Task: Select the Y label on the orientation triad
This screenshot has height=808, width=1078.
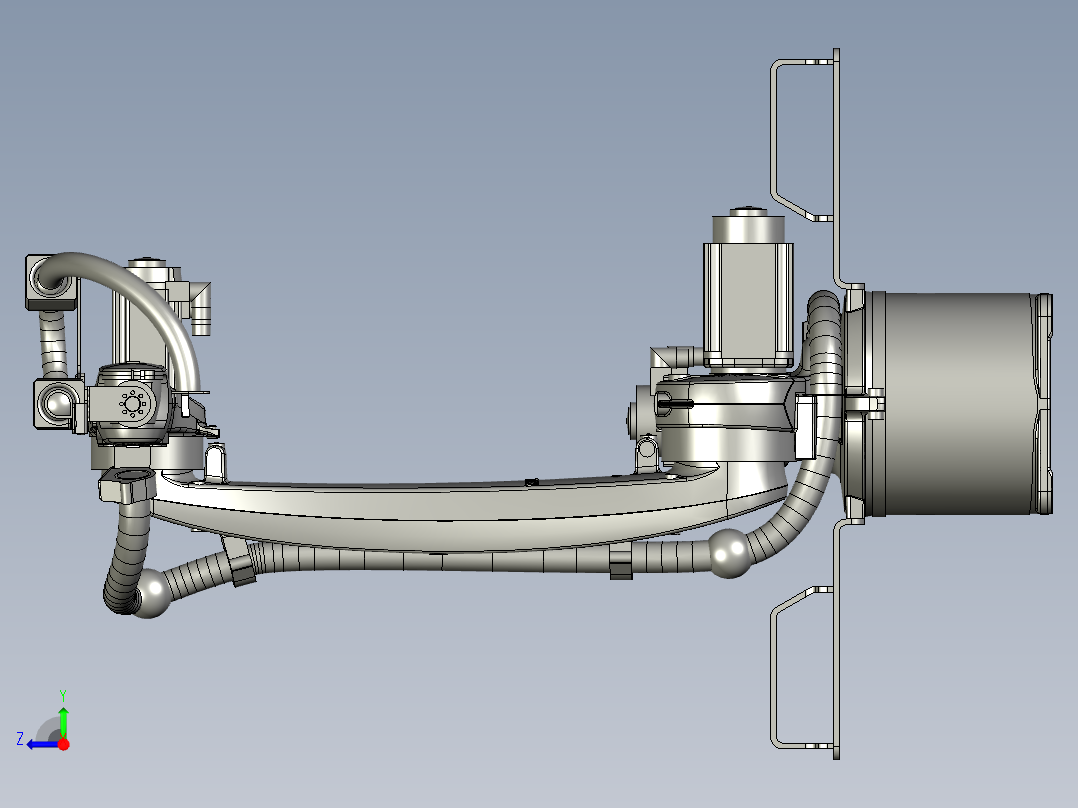Action: point(63,695)
